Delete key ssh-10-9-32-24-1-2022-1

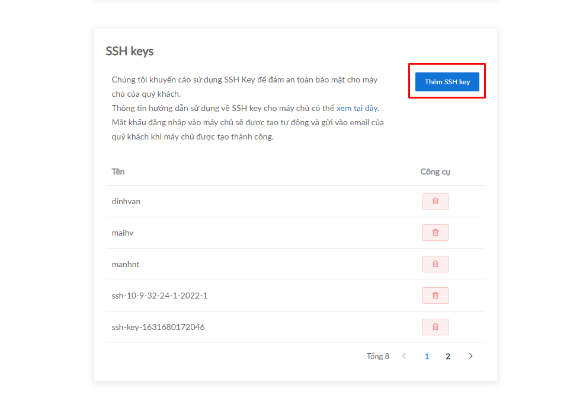435,295
